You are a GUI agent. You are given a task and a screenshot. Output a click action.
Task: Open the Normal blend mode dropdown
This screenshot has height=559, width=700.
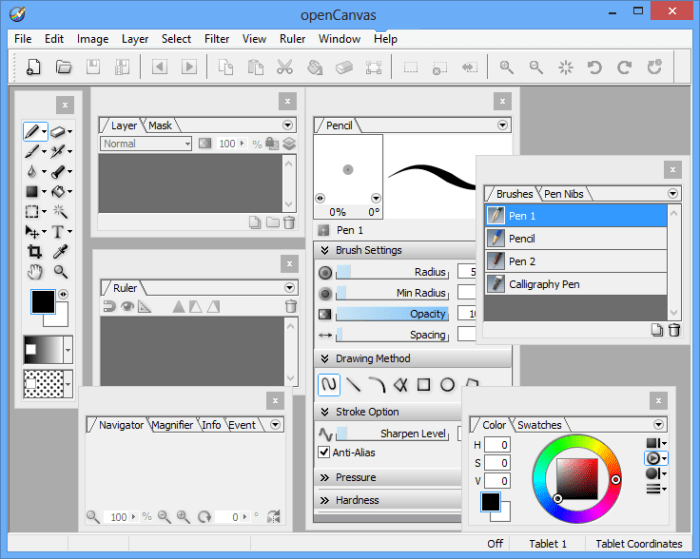point(146,144)
